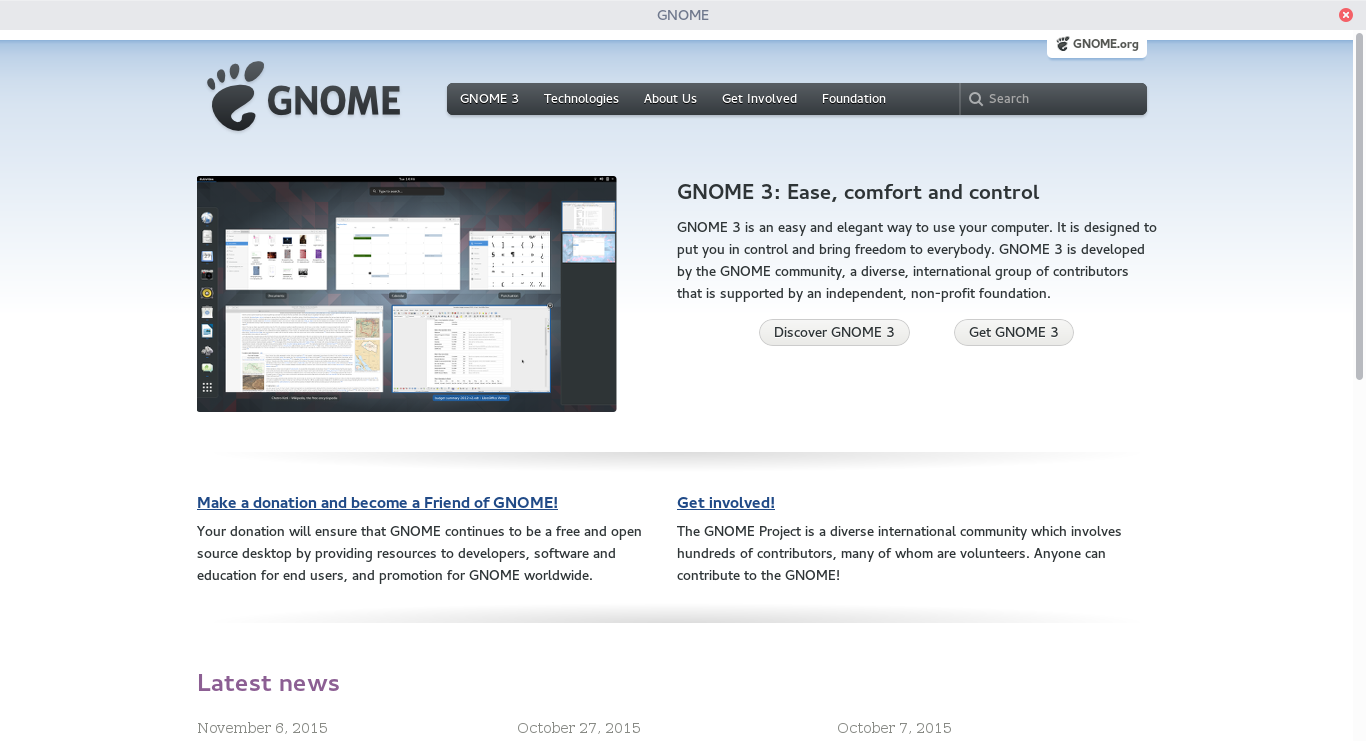
Task: Focus the Search input field
Action: [1054, 99]
